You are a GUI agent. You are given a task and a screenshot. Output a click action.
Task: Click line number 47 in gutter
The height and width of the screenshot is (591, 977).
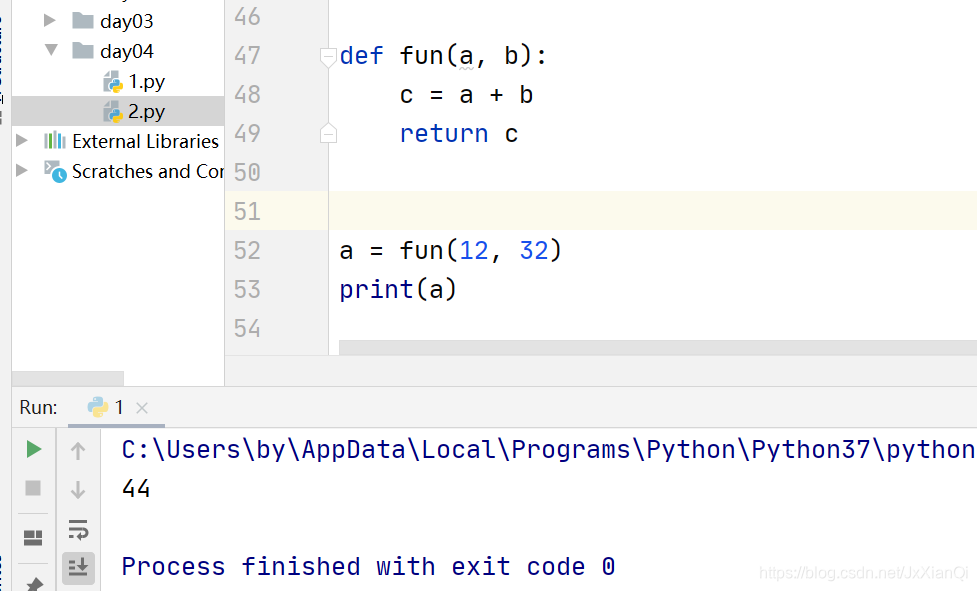pyautogui.click(x=247, y=55)
